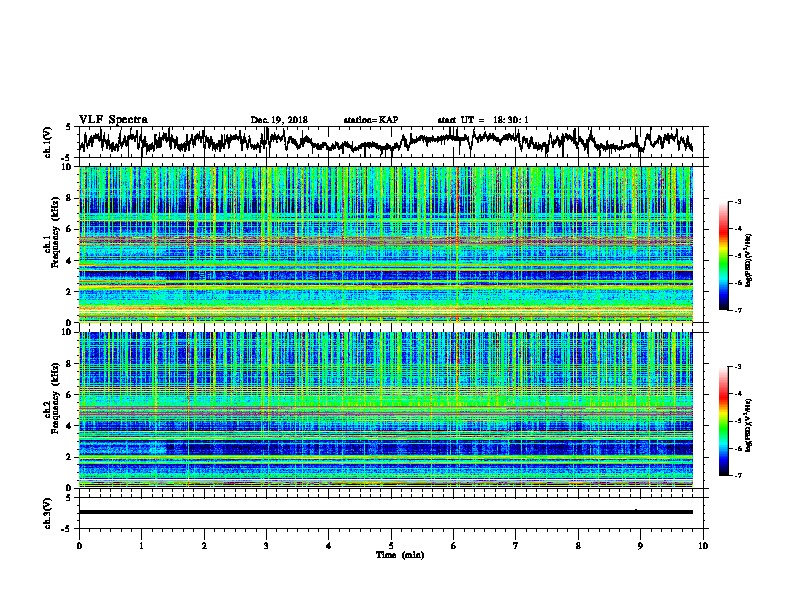Click the ch.1 "Frequency (kHz)" axis label

click(55, 233)
